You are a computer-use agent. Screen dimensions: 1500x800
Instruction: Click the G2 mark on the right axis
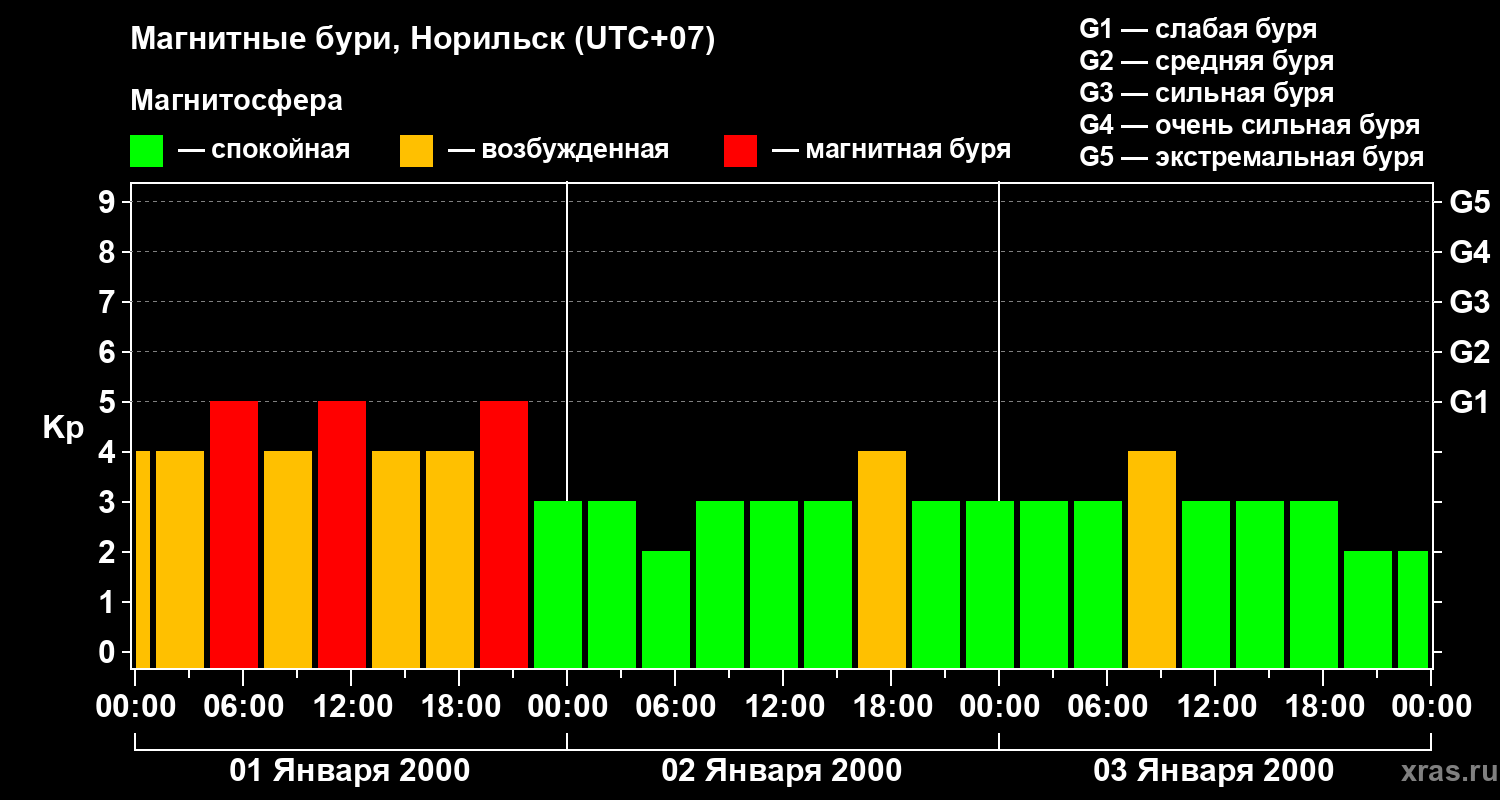pyautogui.click(x=1469, y=352)
